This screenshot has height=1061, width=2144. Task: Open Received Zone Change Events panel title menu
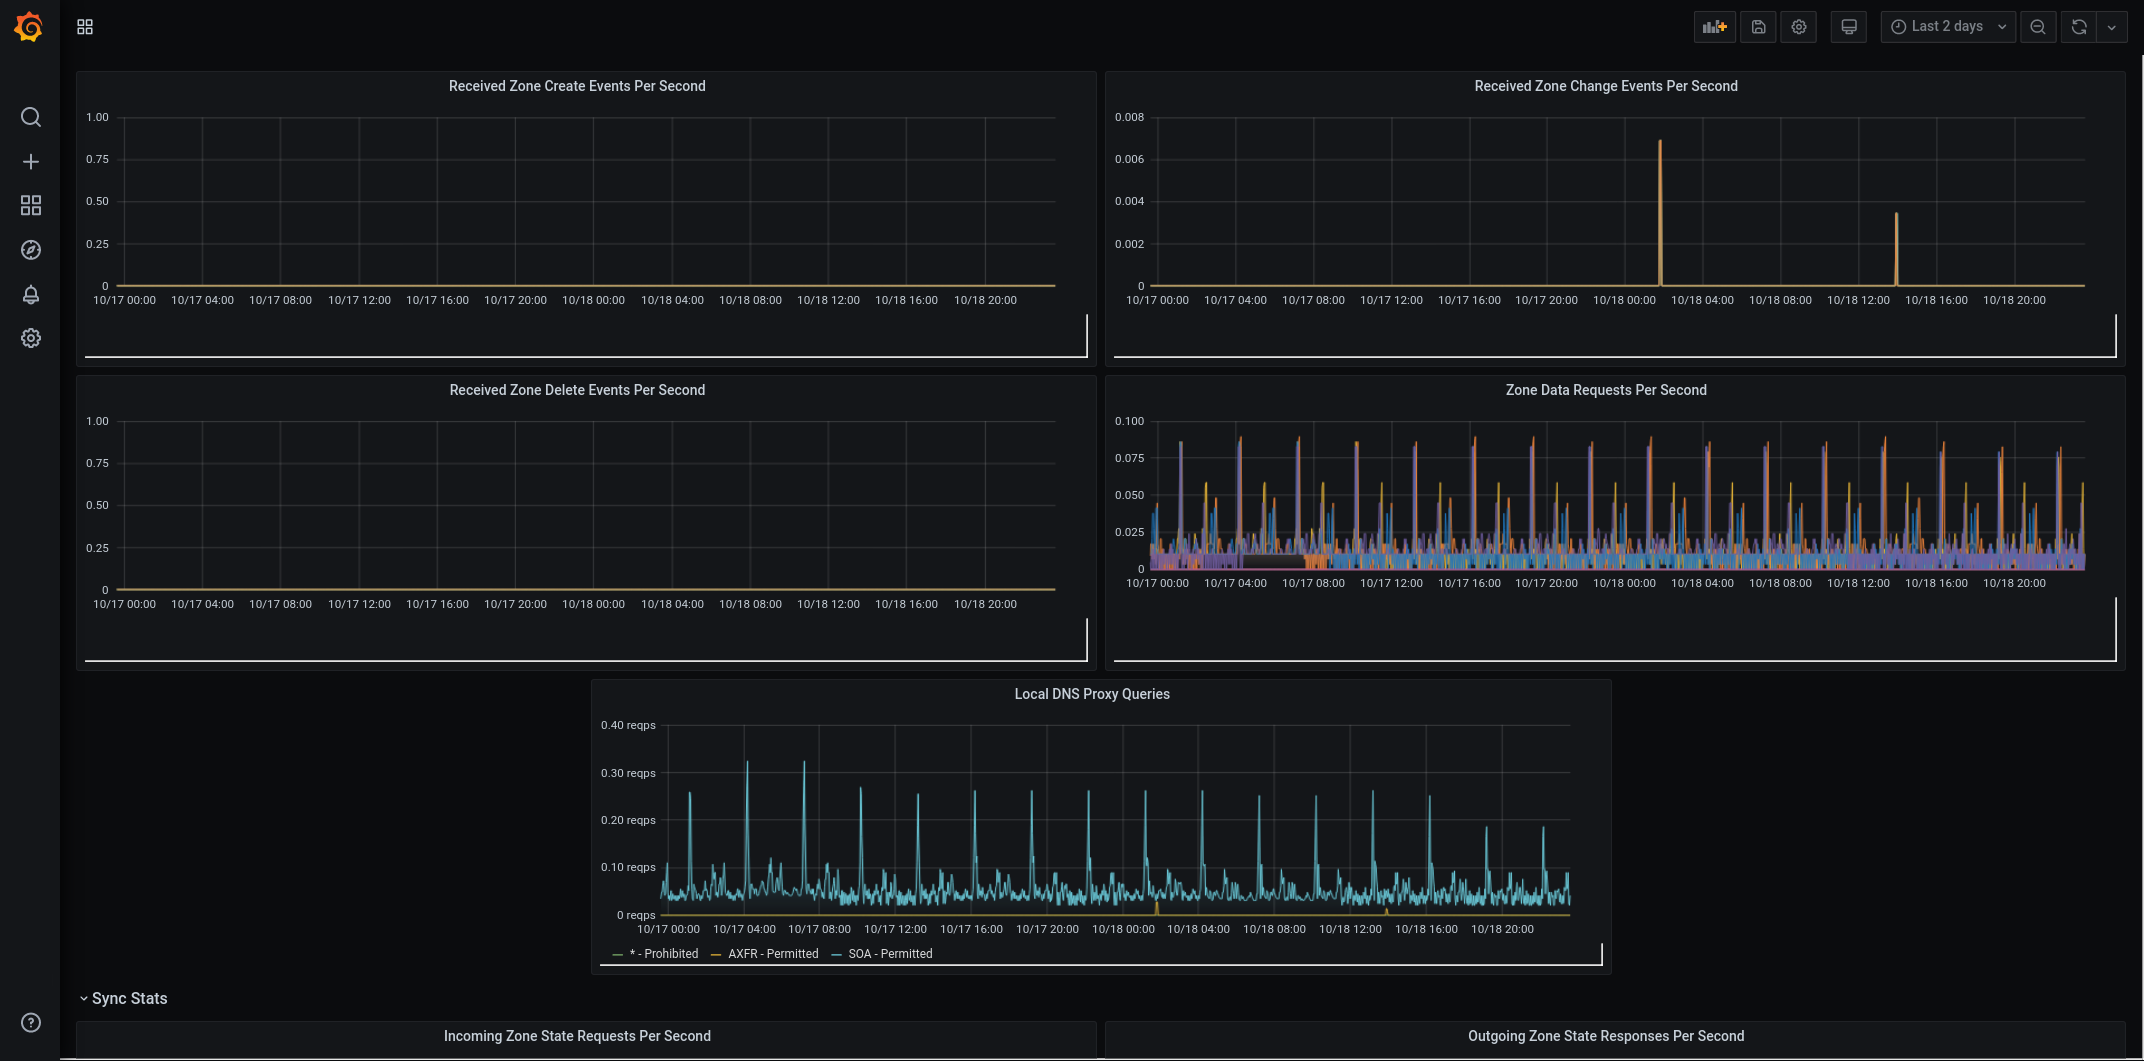[1606, 86]
